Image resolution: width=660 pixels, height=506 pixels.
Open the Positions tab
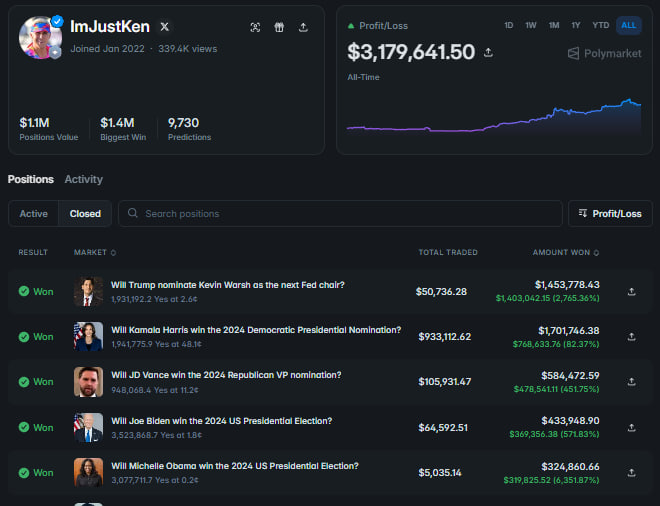(x=31, y=179)
